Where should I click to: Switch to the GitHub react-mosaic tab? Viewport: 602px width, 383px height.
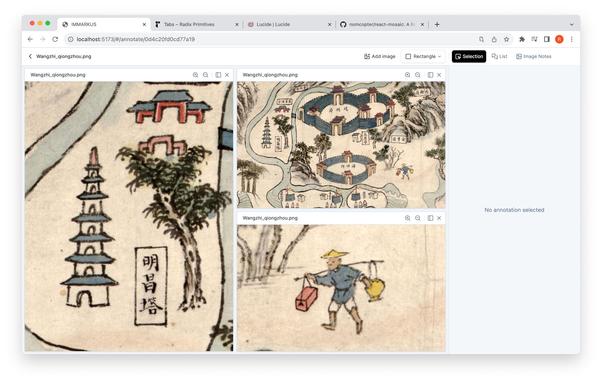coord(381,24)
